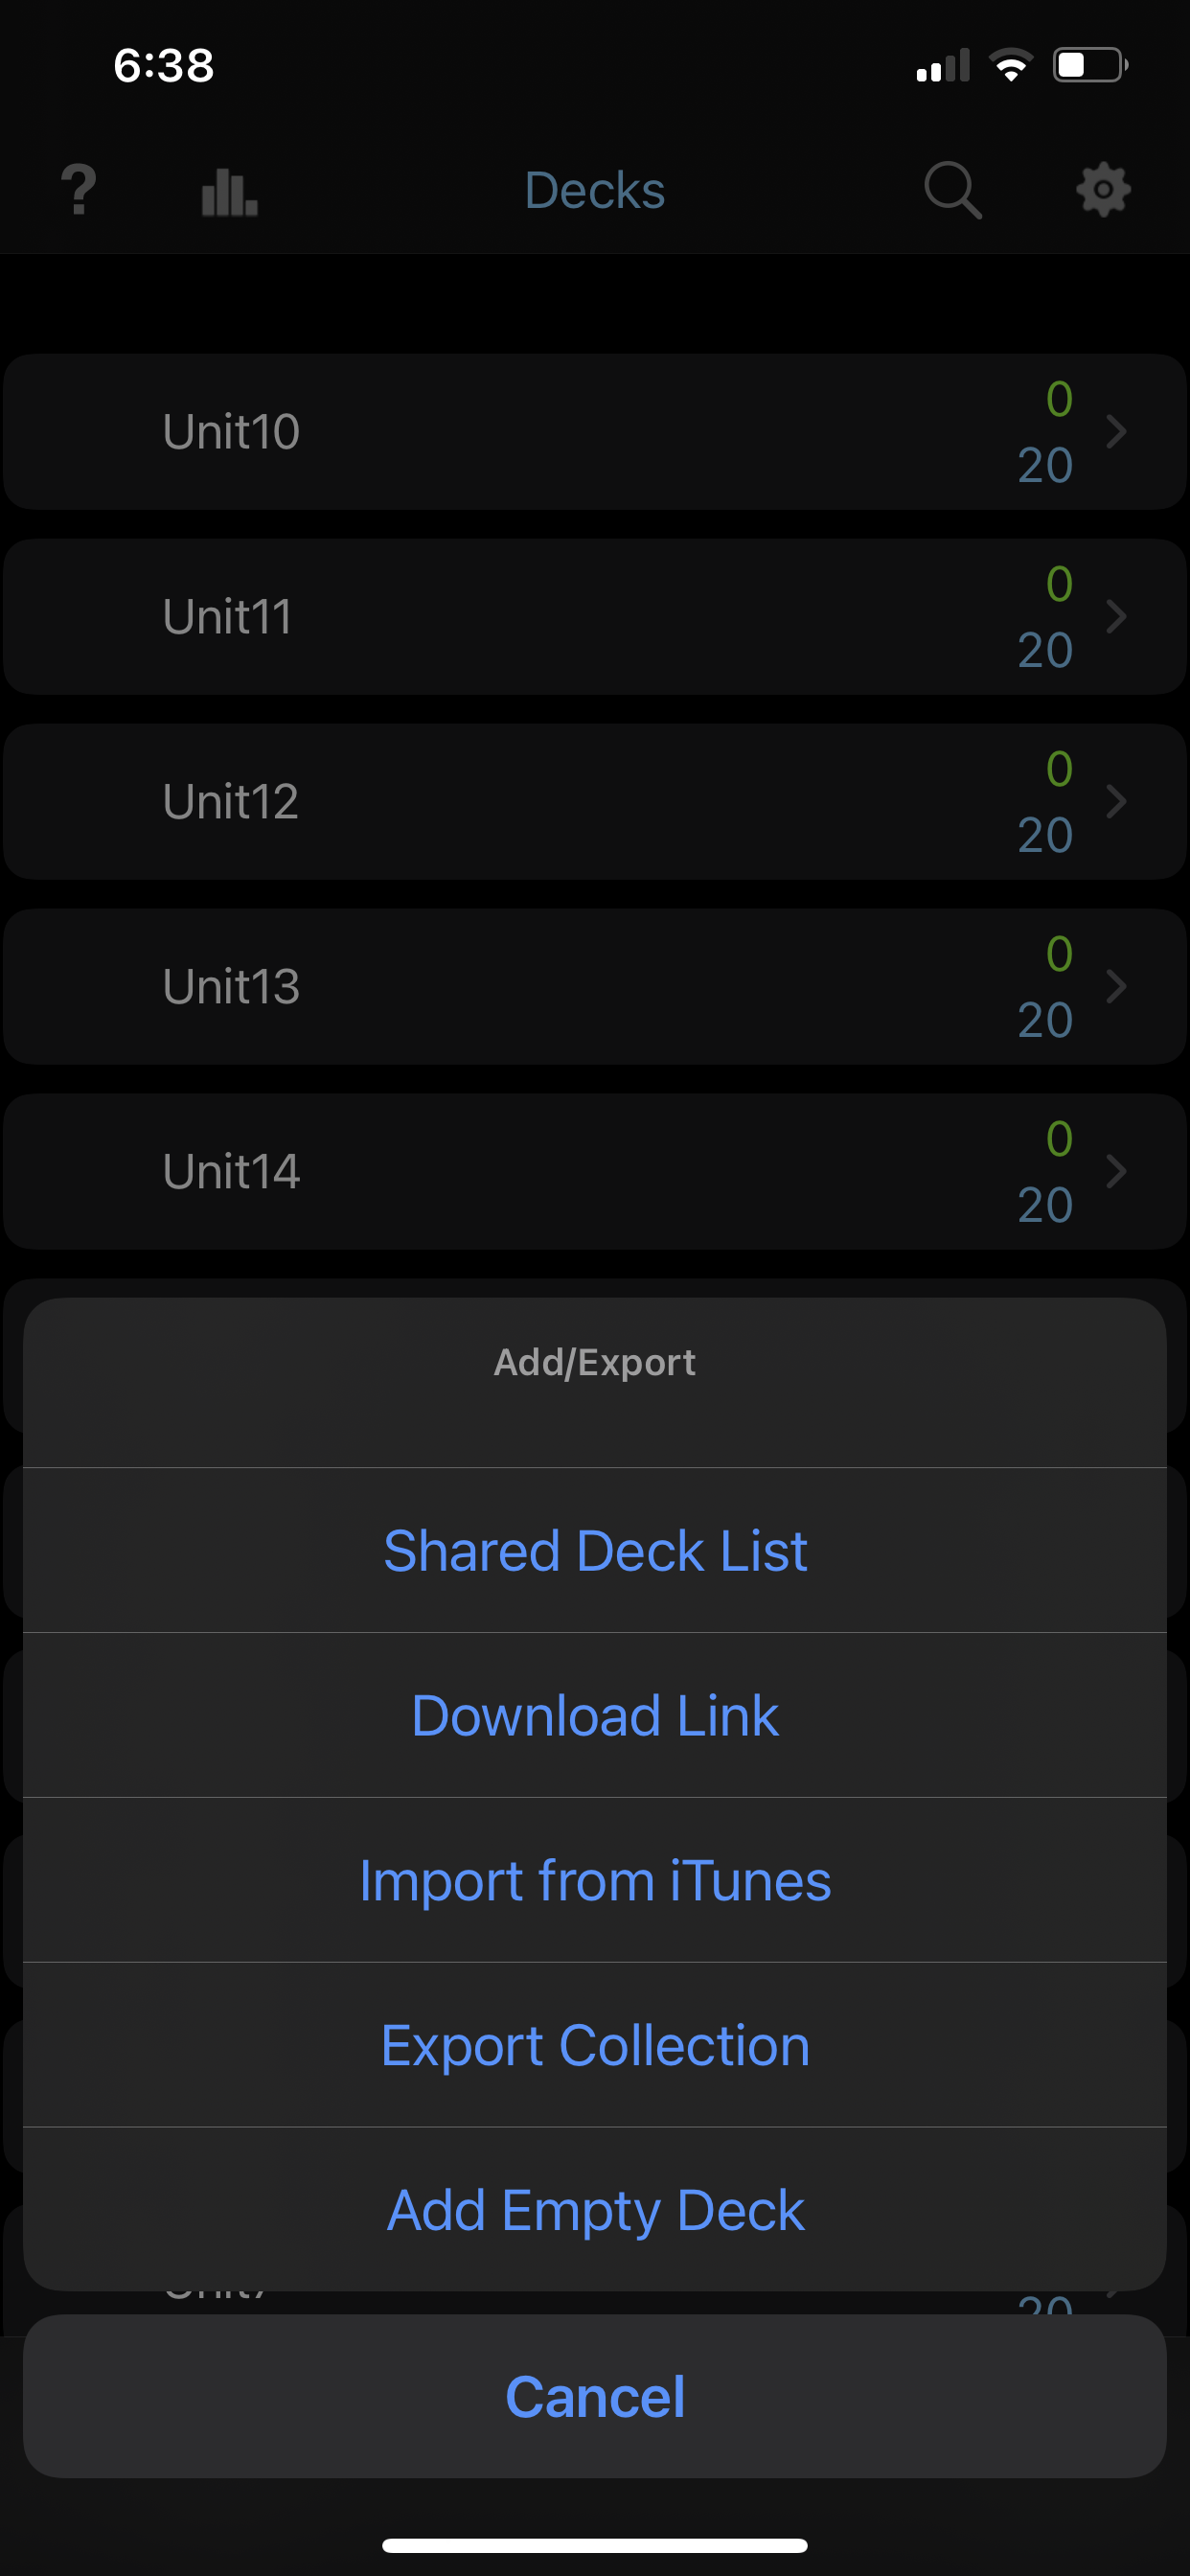1190x2576 pixels.
Task: Select Shared Deck List option
Action: [x=595, y=1551]
